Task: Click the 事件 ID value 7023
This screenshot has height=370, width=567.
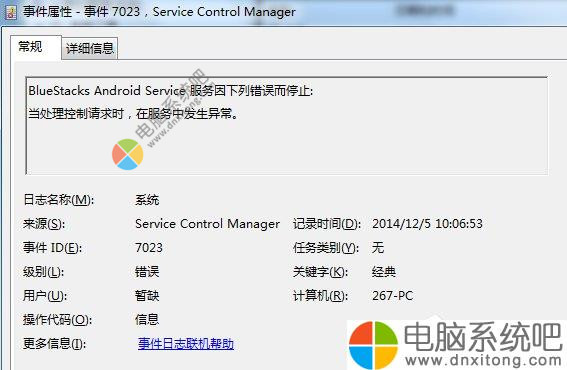Action: (x=149, y=248)
